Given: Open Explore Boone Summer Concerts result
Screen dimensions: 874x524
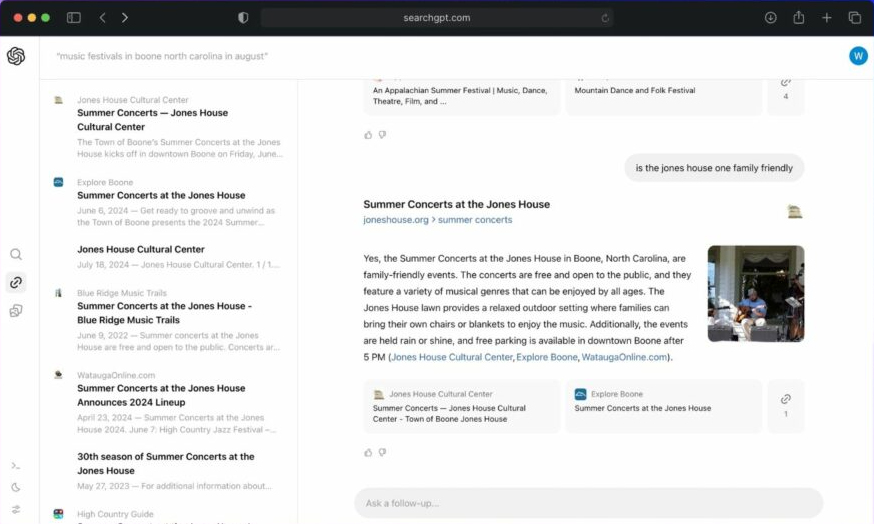Looking at the screenshot, I should click(x=161, y=196).
